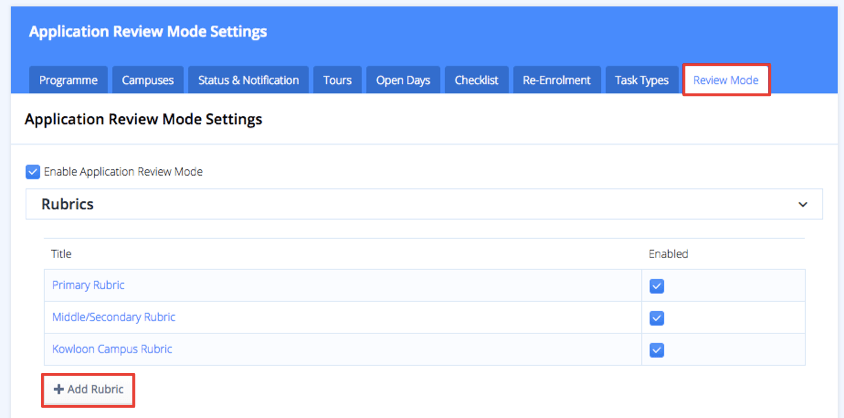
Task: Open the Status & Notification tab
Action: click(x=248, y=80)
